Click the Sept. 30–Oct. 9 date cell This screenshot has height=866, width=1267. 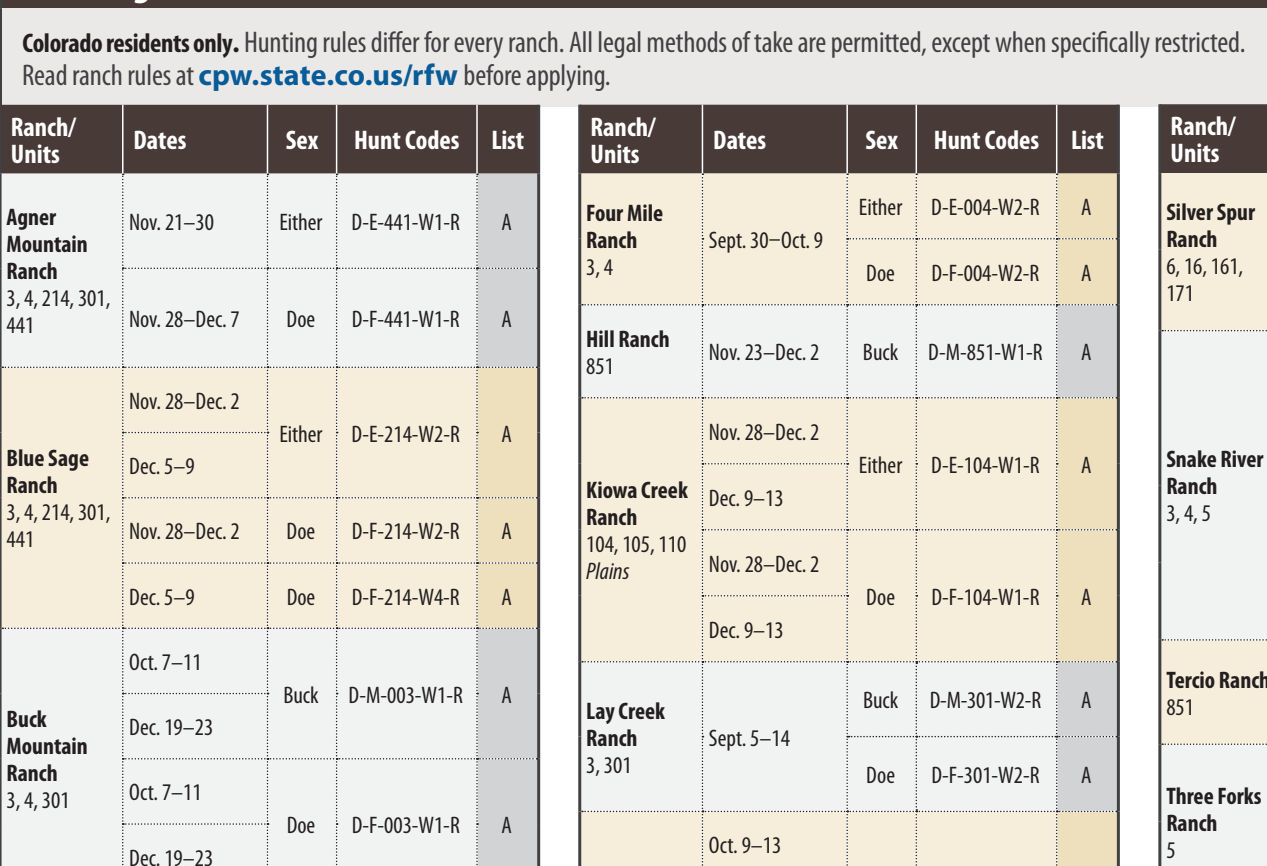(x=766, y=240)
